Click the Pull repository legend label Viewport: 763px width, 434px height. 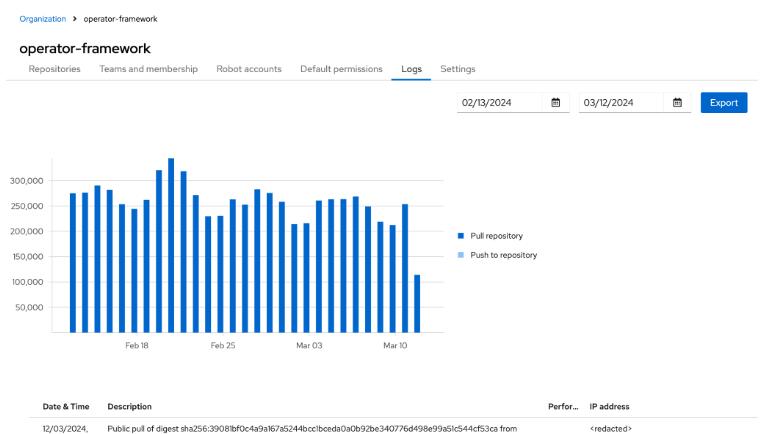(x=496, y=236)
